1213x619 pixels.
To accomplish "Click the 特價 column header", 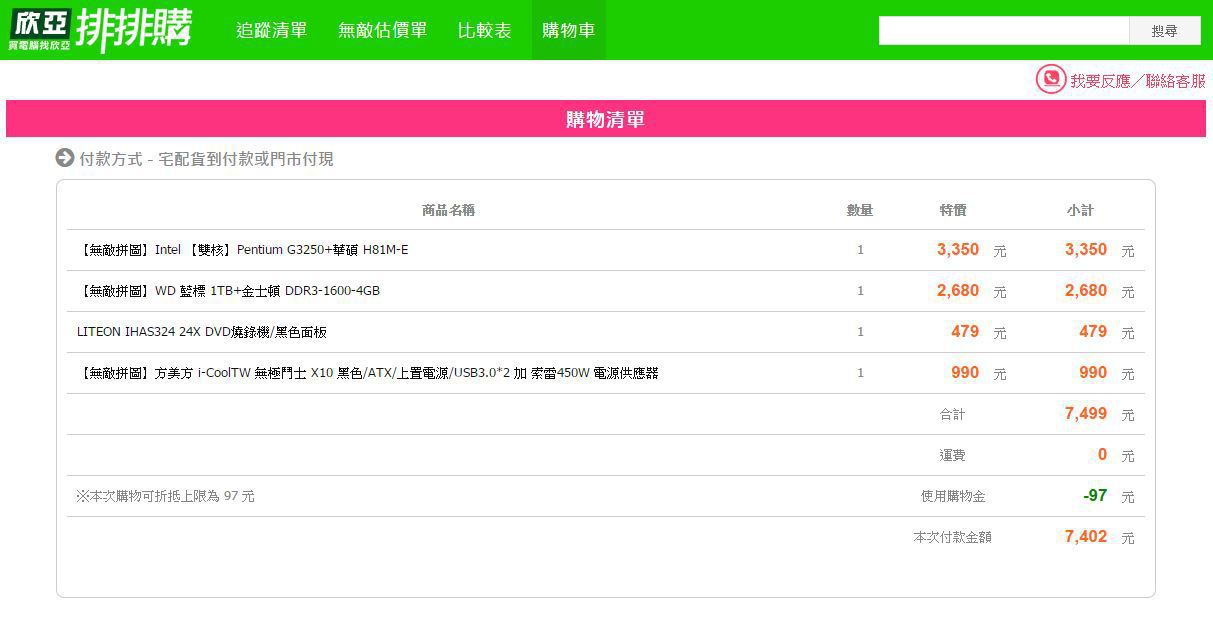I will [x=953, y=210].
